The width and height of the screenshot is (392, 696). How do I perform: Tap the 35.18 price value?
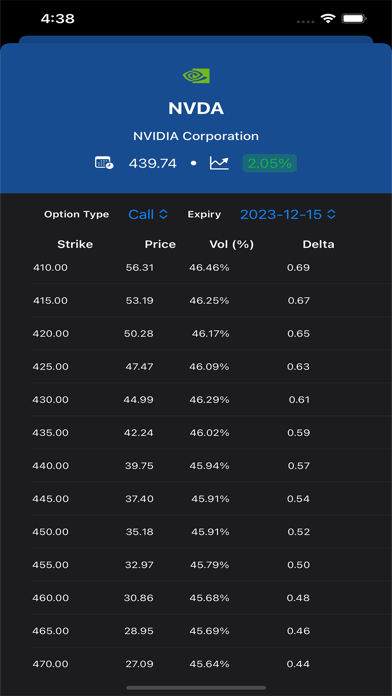click(140, 532)
